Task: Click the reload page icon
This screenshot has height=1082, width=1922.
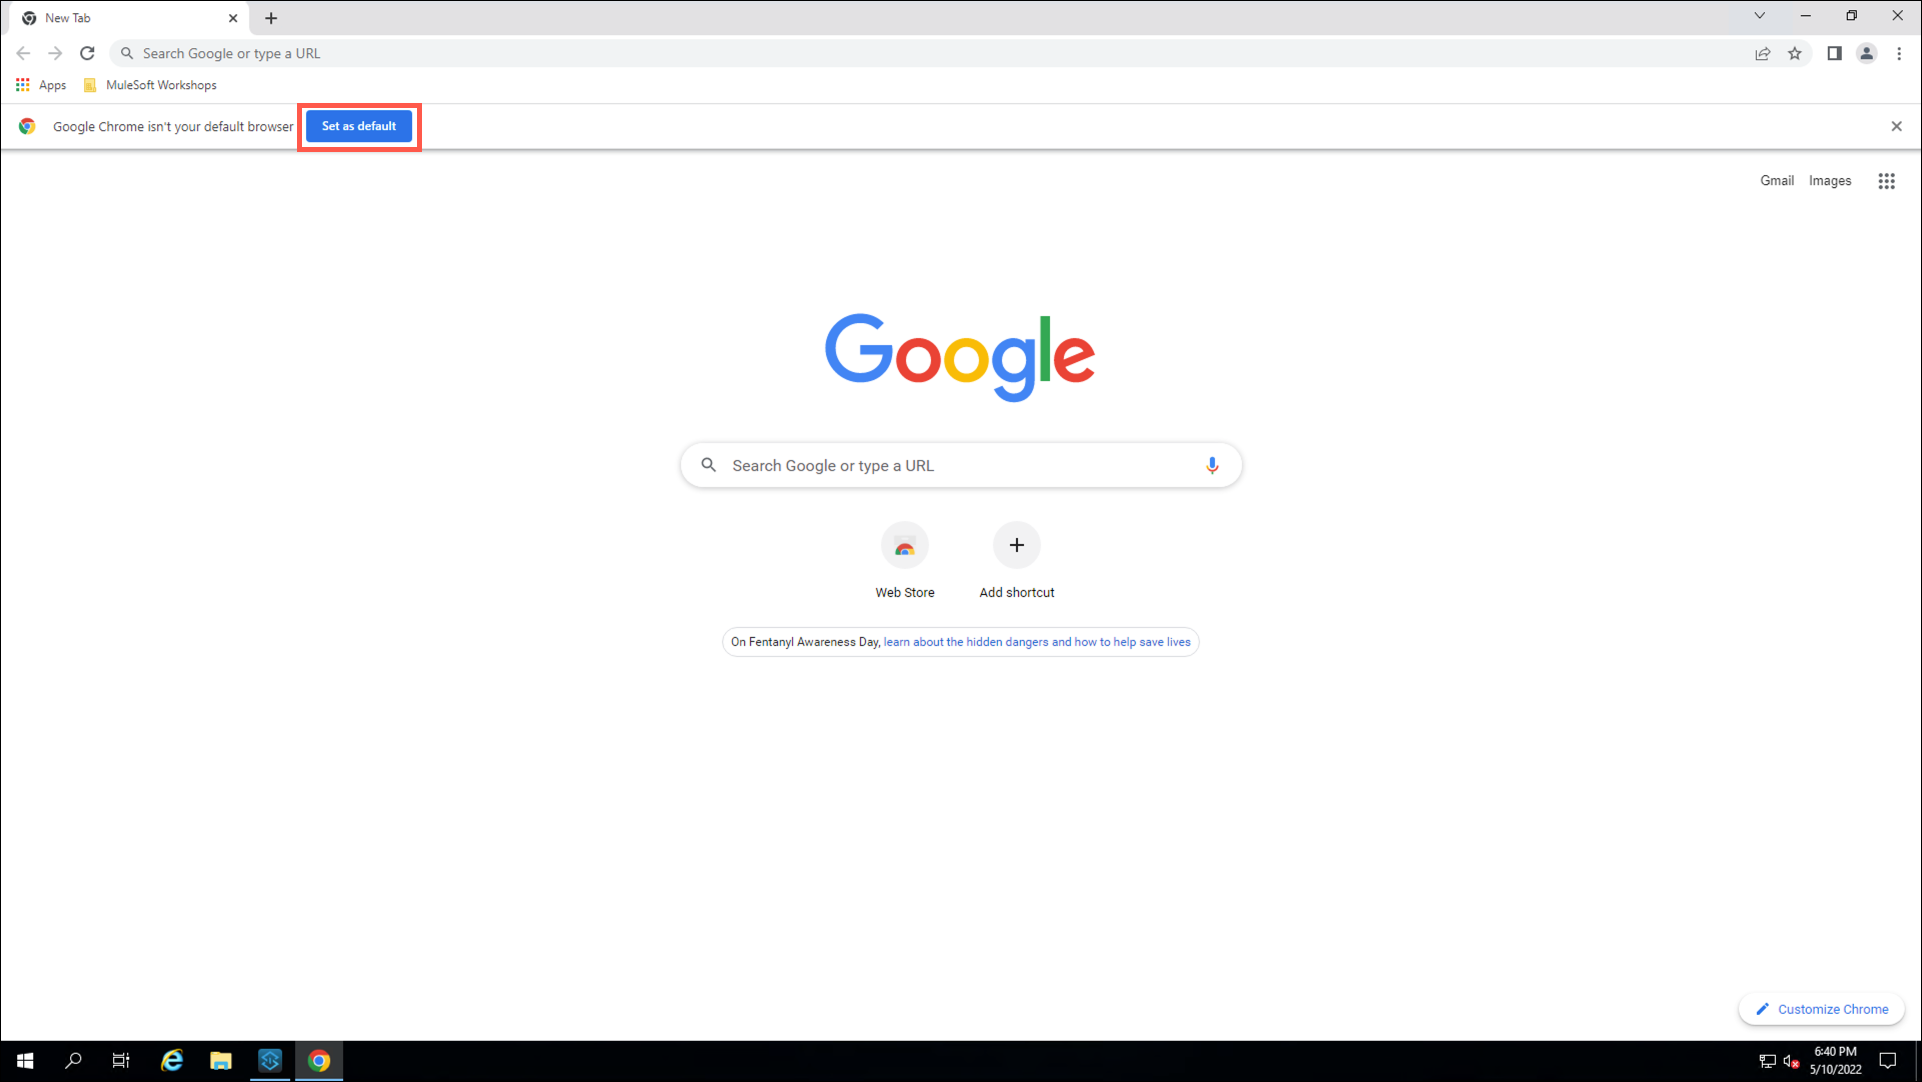Action: point(87,53)
